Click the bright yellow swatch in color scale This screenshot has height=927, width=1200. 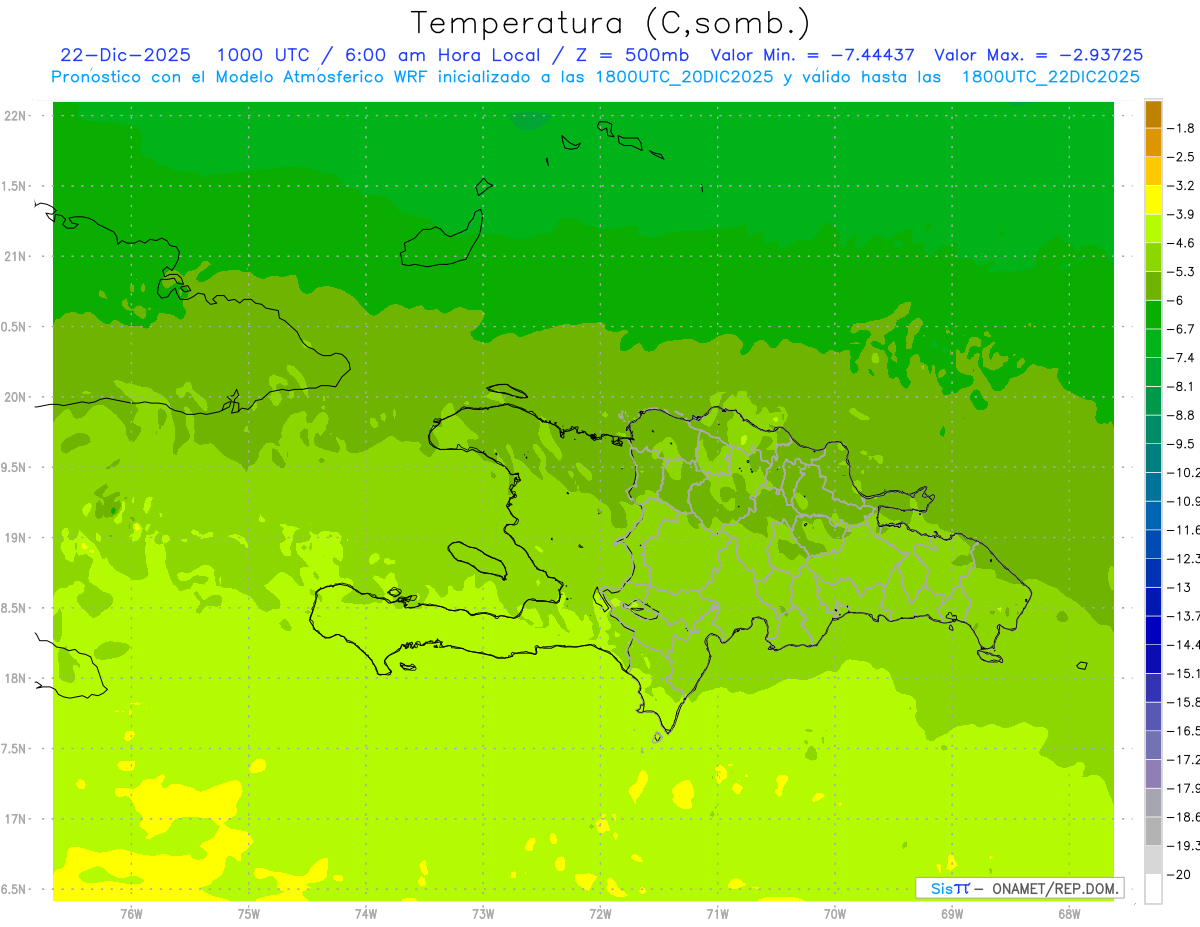pos(1153,200)
